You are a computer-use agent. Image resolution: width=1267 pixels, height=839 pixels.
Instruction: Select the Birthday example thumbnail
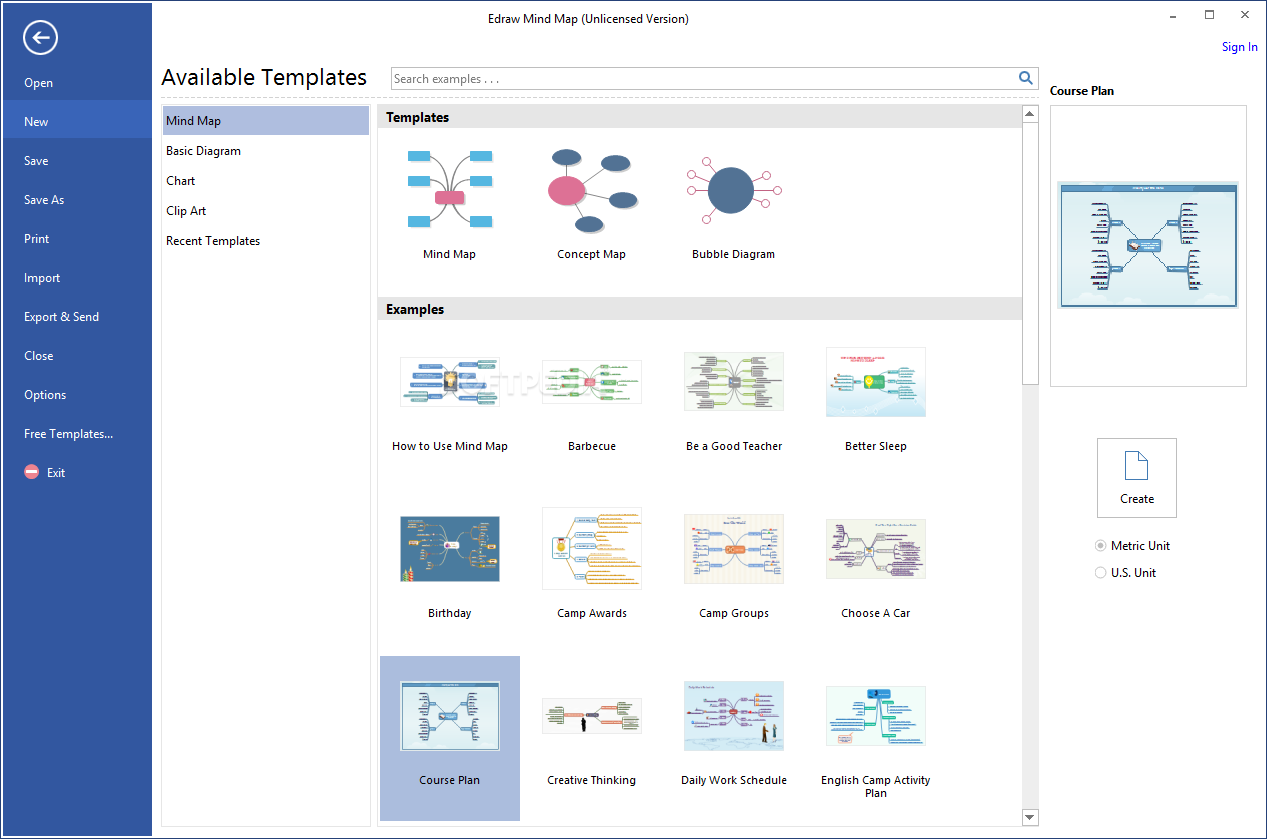coord(450,549)
